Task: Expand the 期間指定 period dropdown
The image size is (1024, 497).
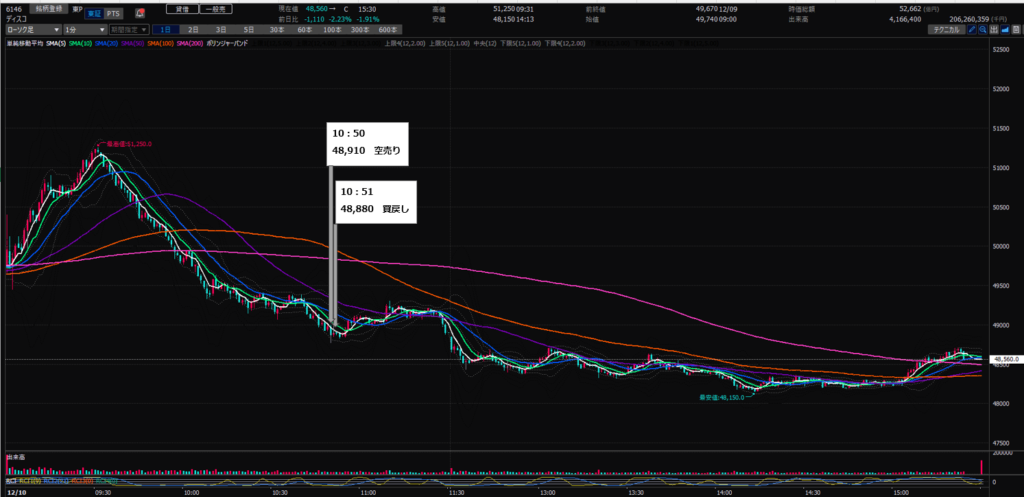Action: (x=129, y=30)
